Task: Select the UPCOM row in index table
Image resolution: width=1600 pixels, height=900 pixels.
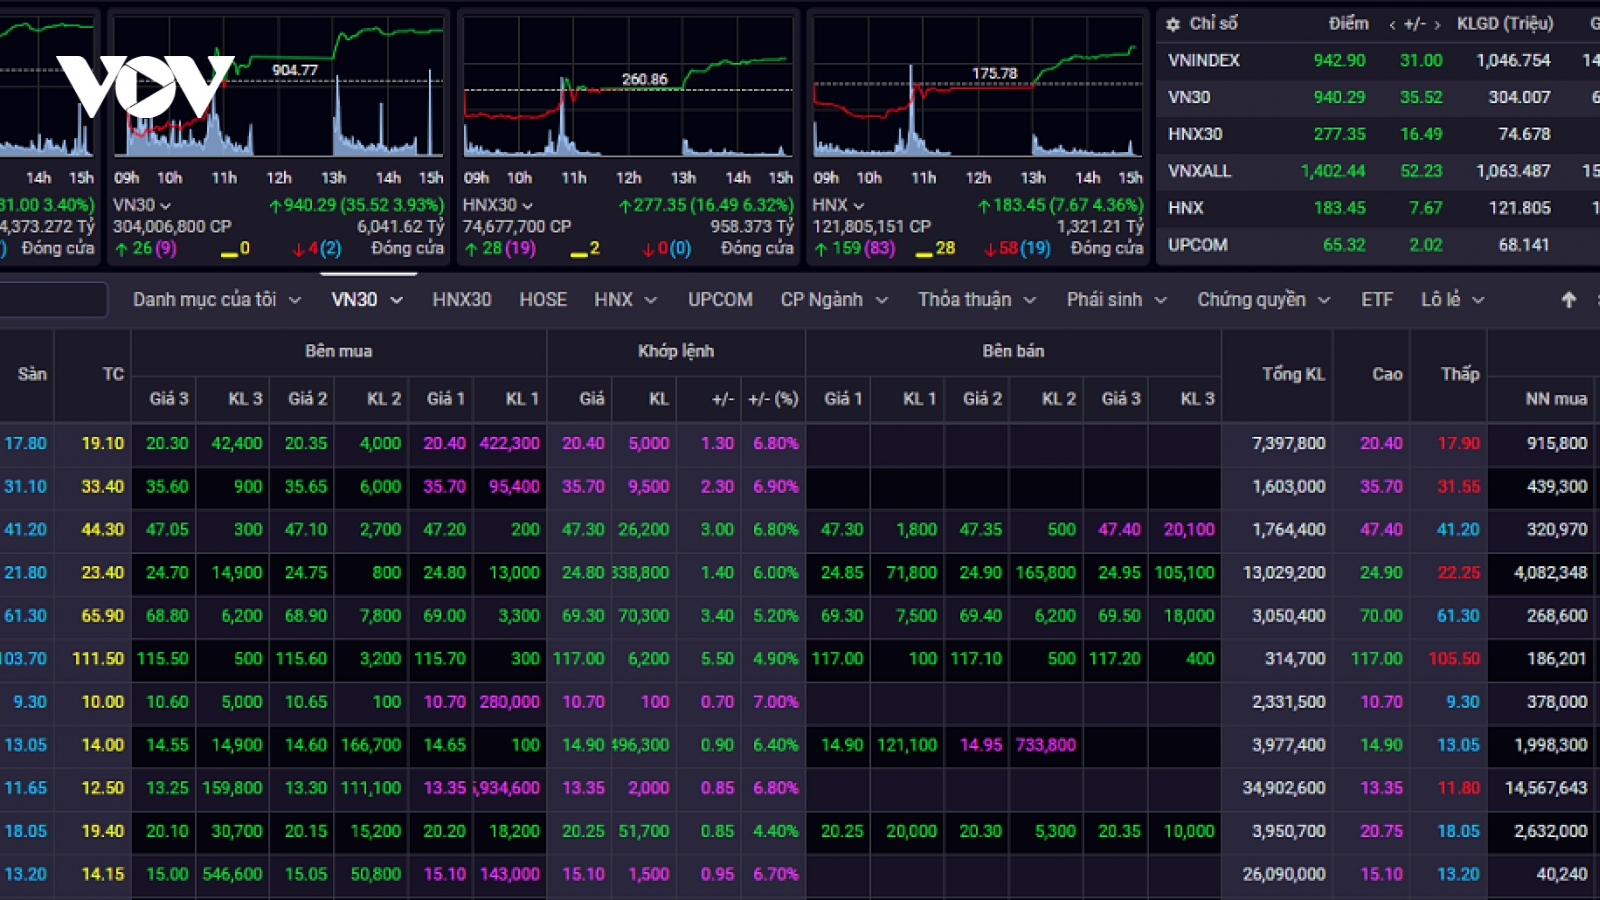Action: tap(1380, 245)
